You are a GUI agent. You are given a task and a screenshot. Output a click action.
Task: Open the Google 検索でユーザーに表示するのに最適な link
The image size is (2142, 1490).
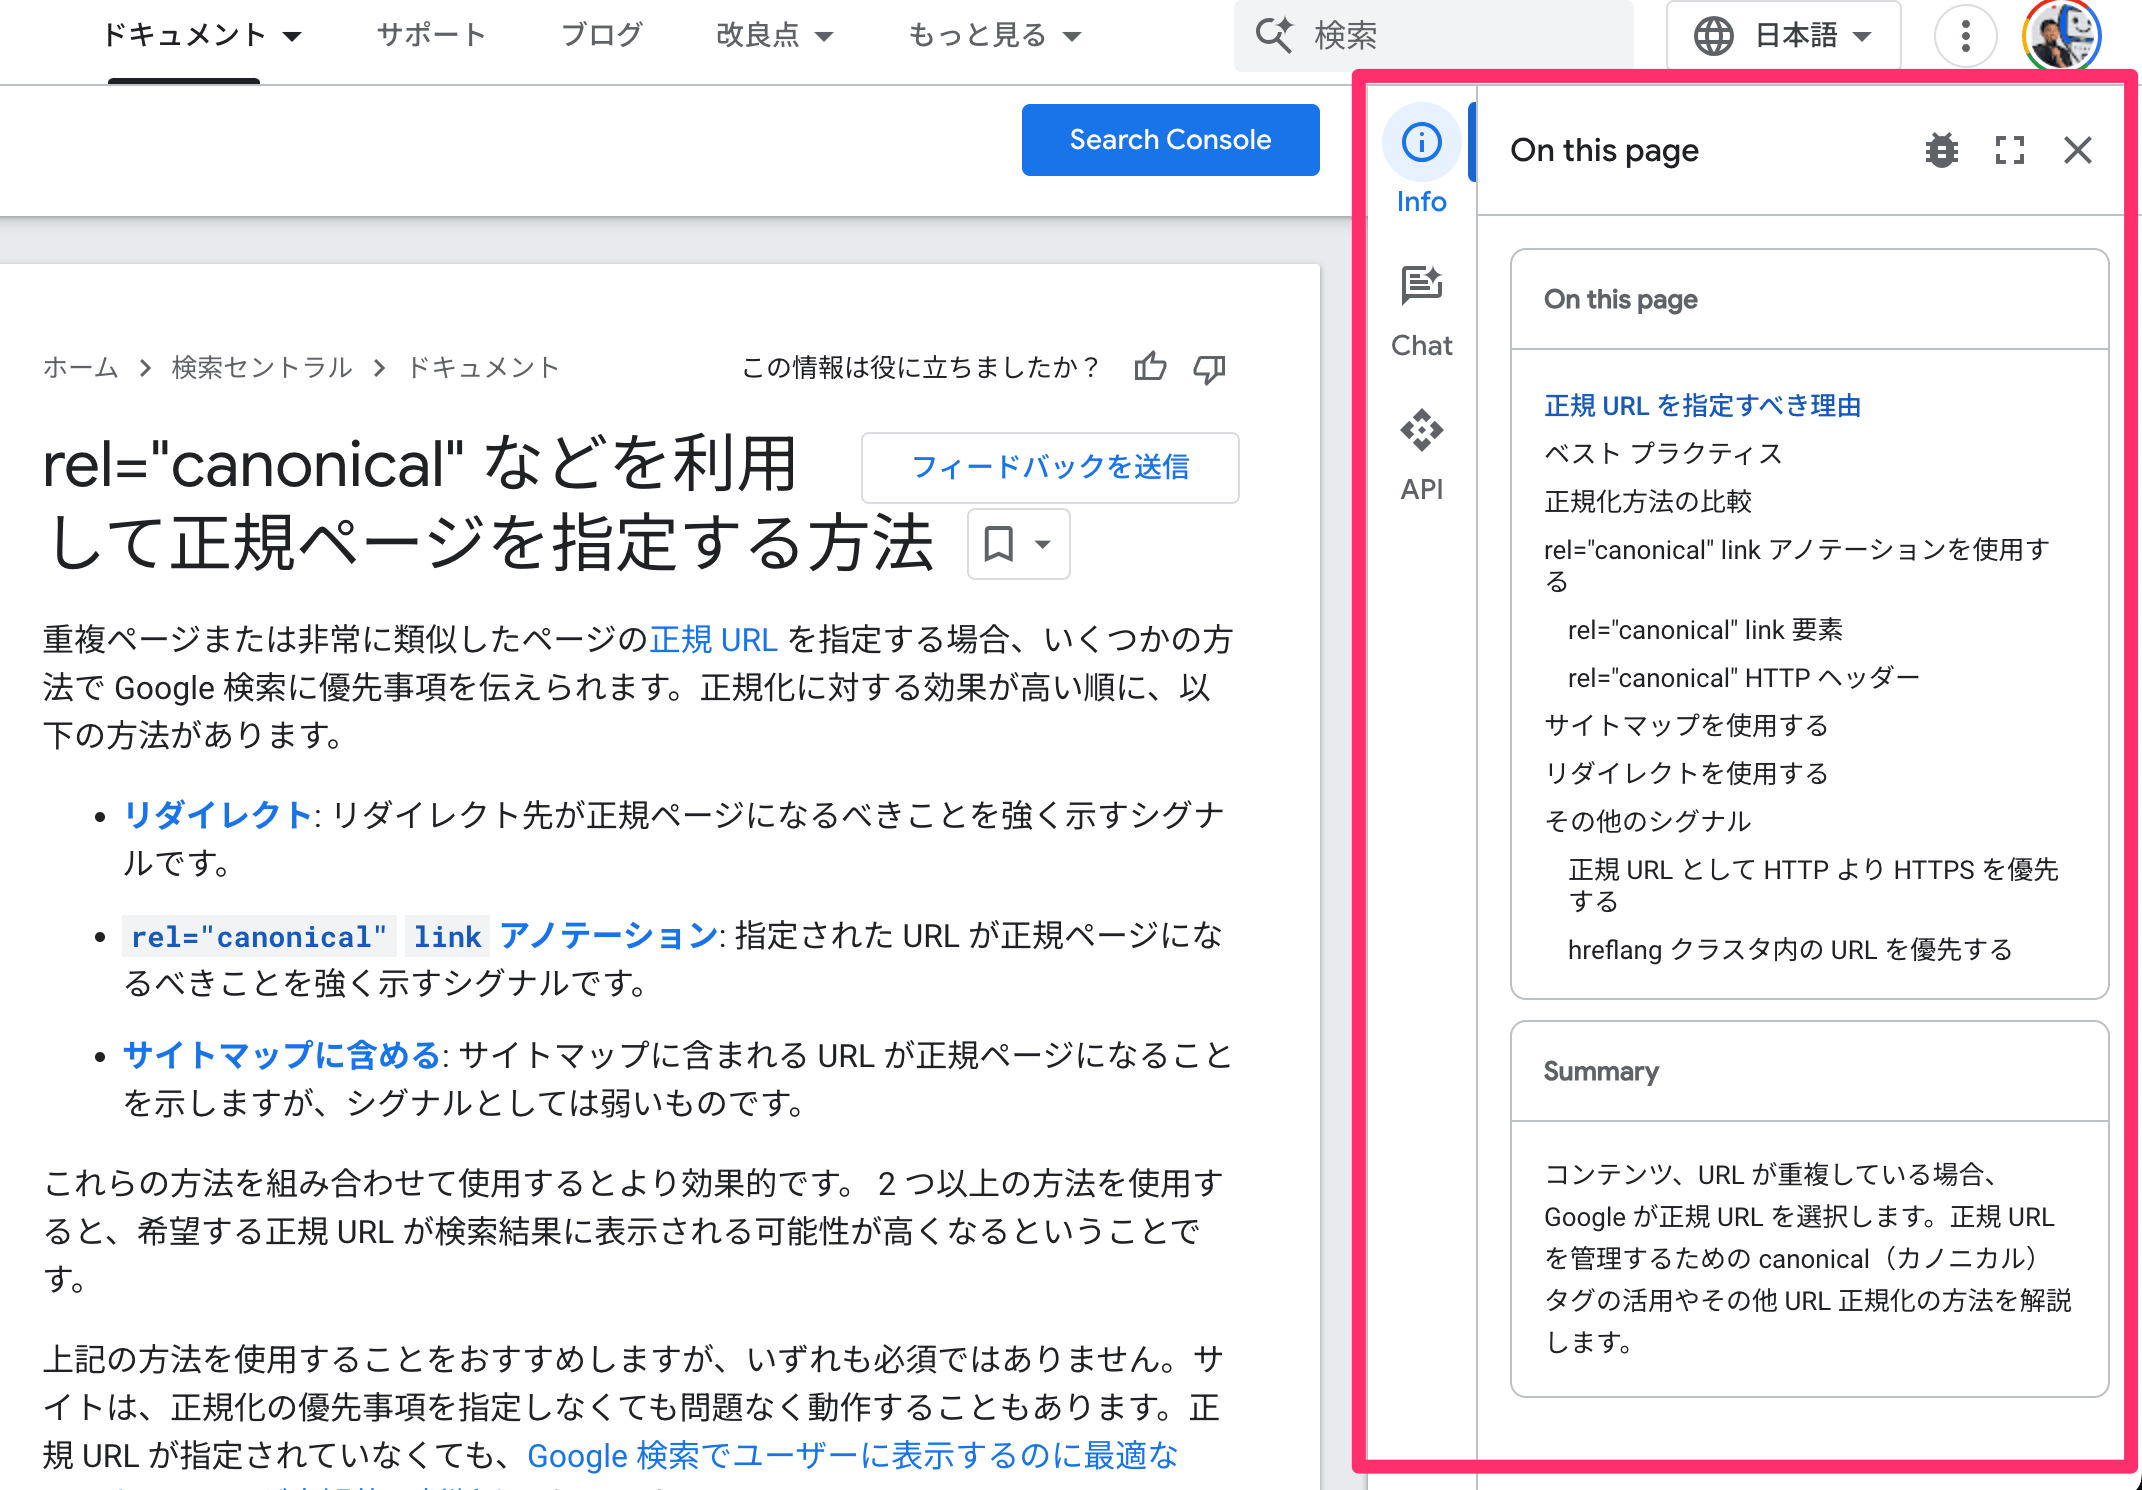pyautogui.click(x=853, y=1456)
